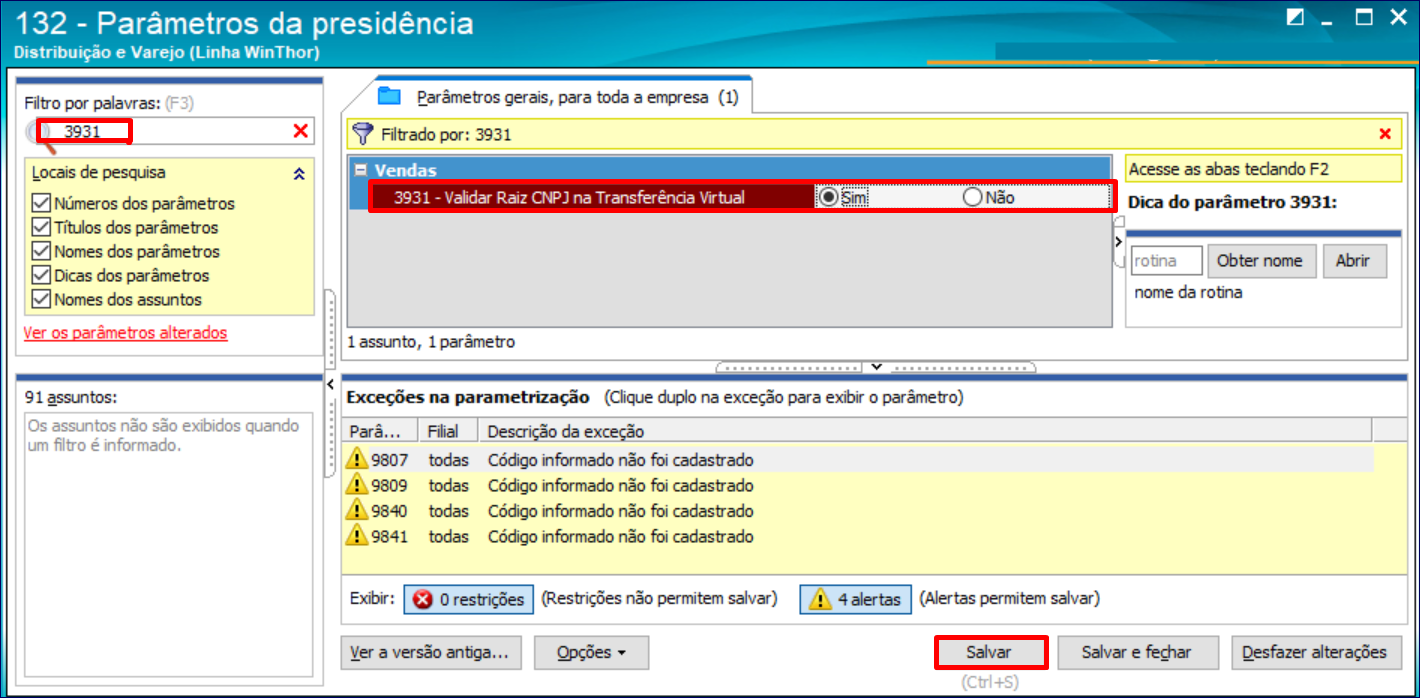Sort by the Filial column header
The height and width of the screenshot is (698, 1420).
point(447,431)
